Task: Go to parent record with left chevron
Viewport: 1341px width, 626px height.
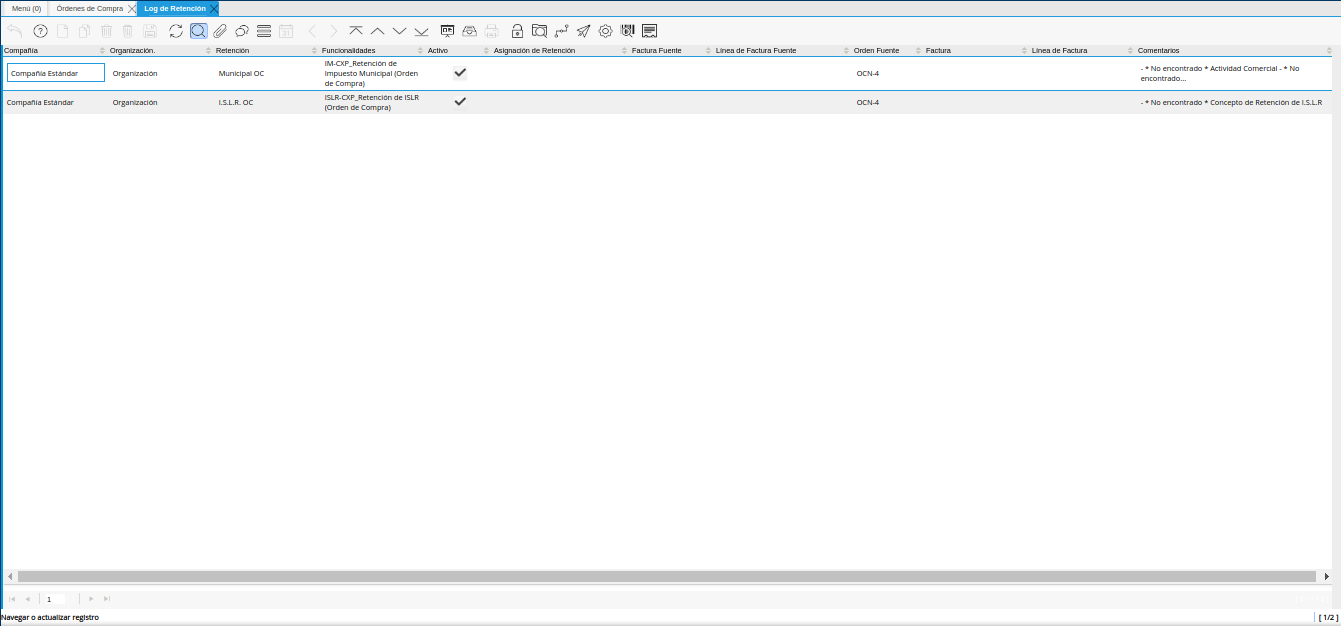Action: point(312,31)
